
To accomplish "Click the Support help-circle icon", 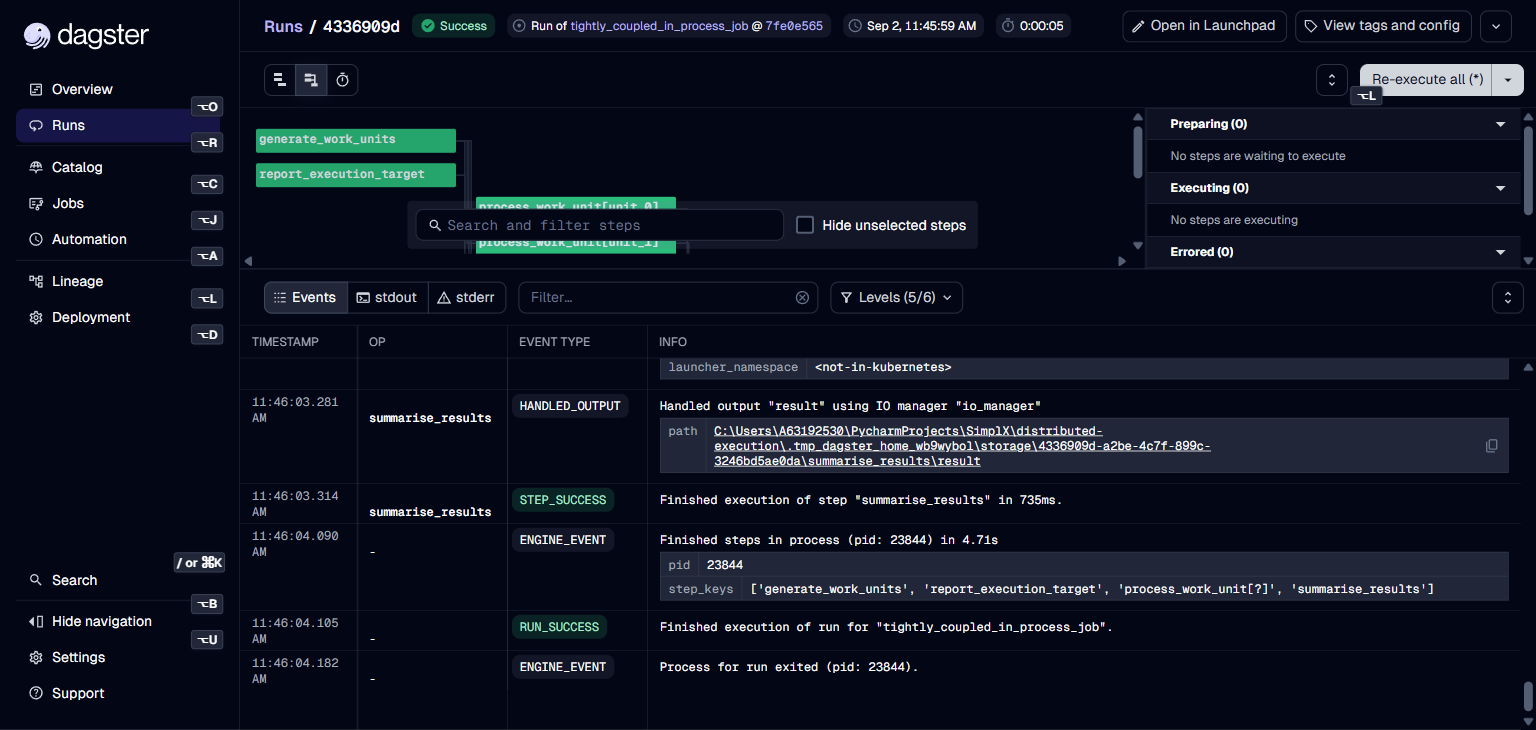I will pyautogui.click(x=36, y=693).
